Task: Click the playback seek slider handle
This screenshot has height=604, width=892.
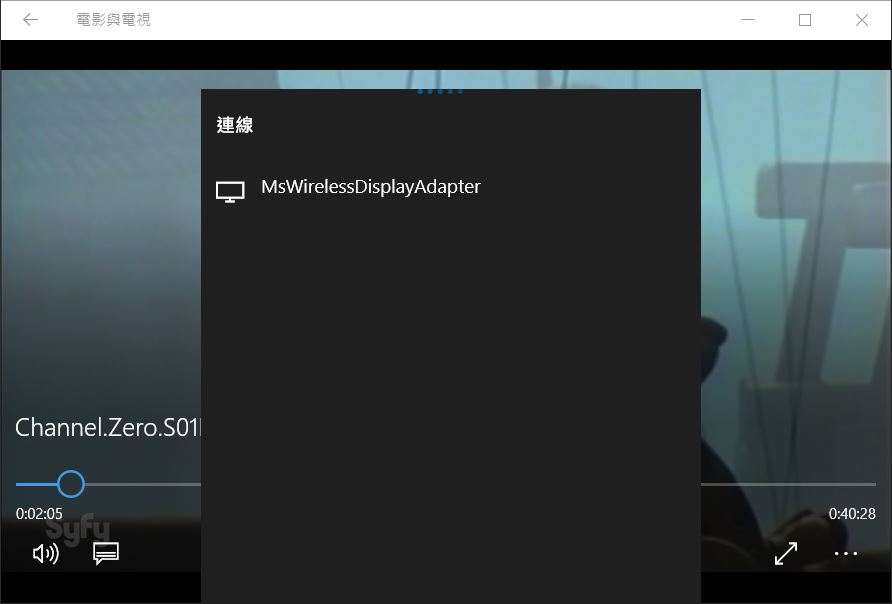Action: click(71, 484)
